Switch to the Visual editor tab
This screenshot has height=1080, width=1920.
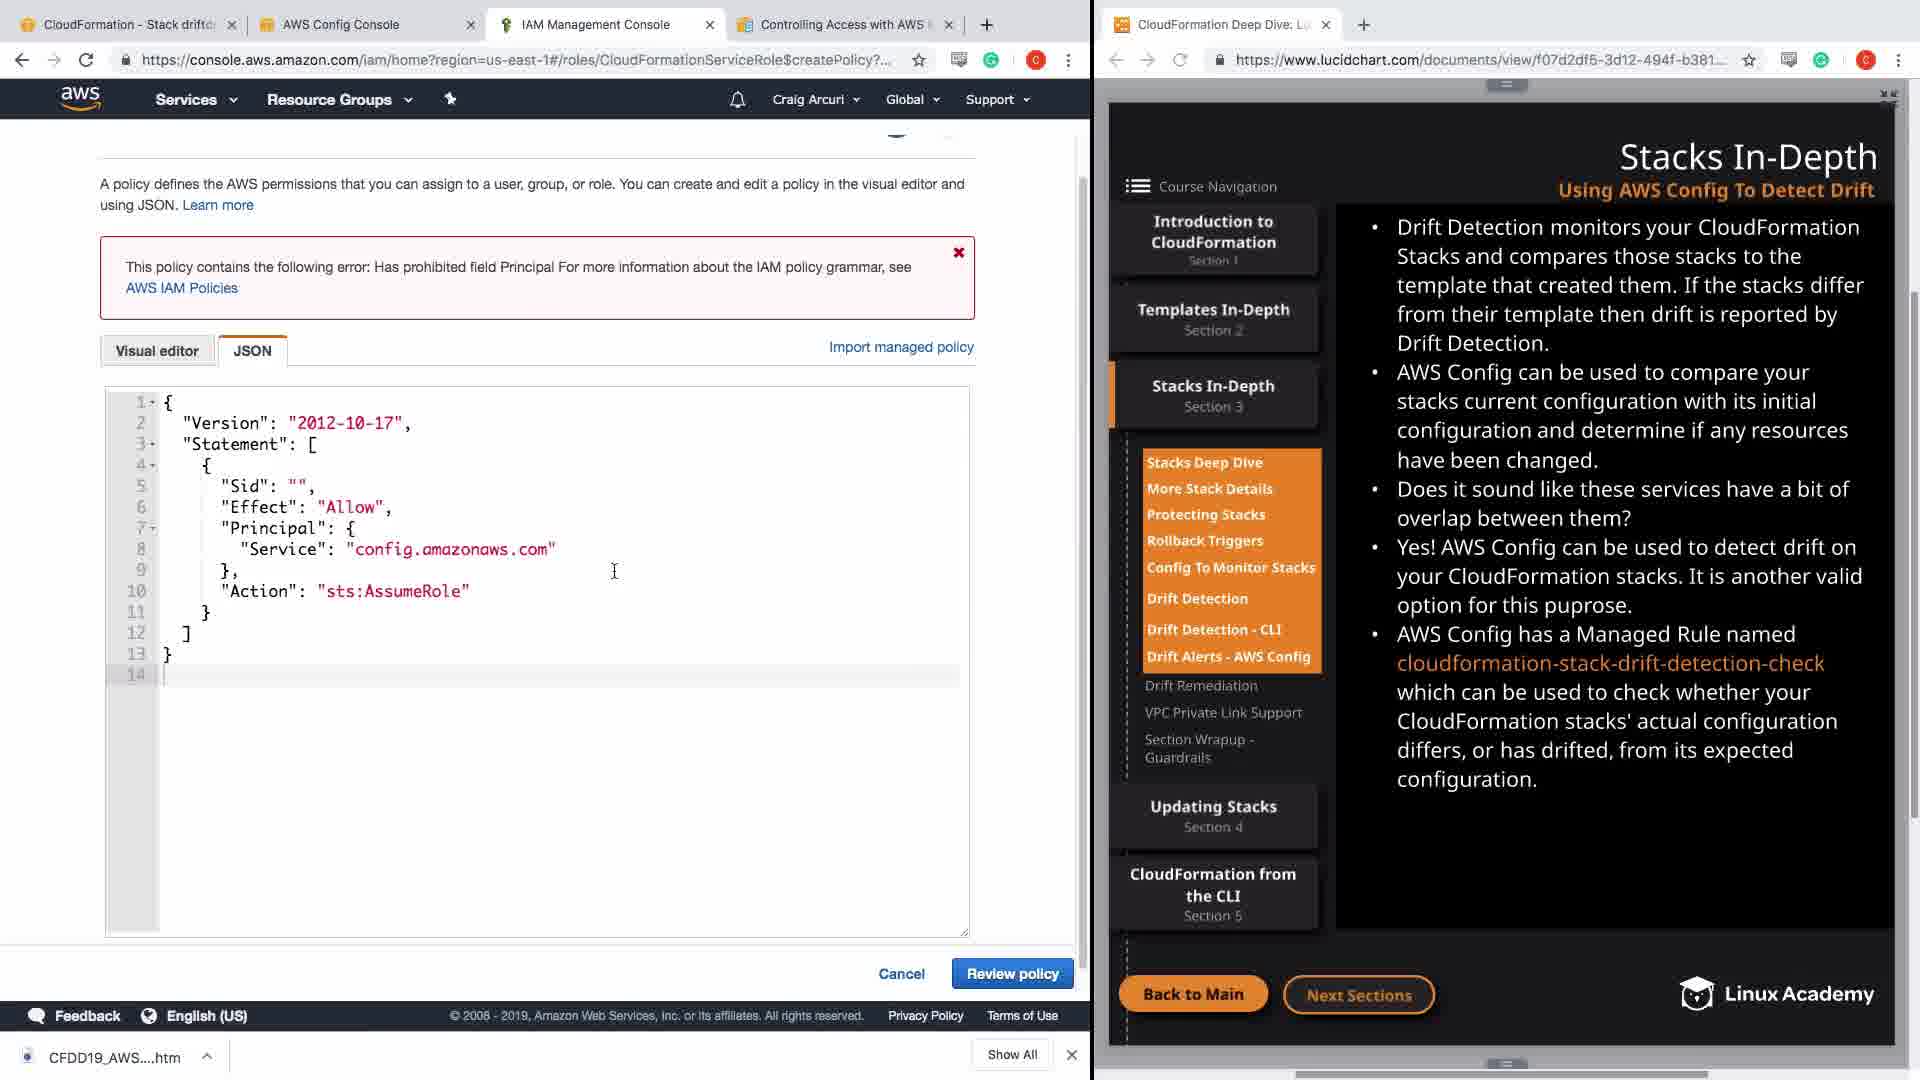click(x=157, y=351)
